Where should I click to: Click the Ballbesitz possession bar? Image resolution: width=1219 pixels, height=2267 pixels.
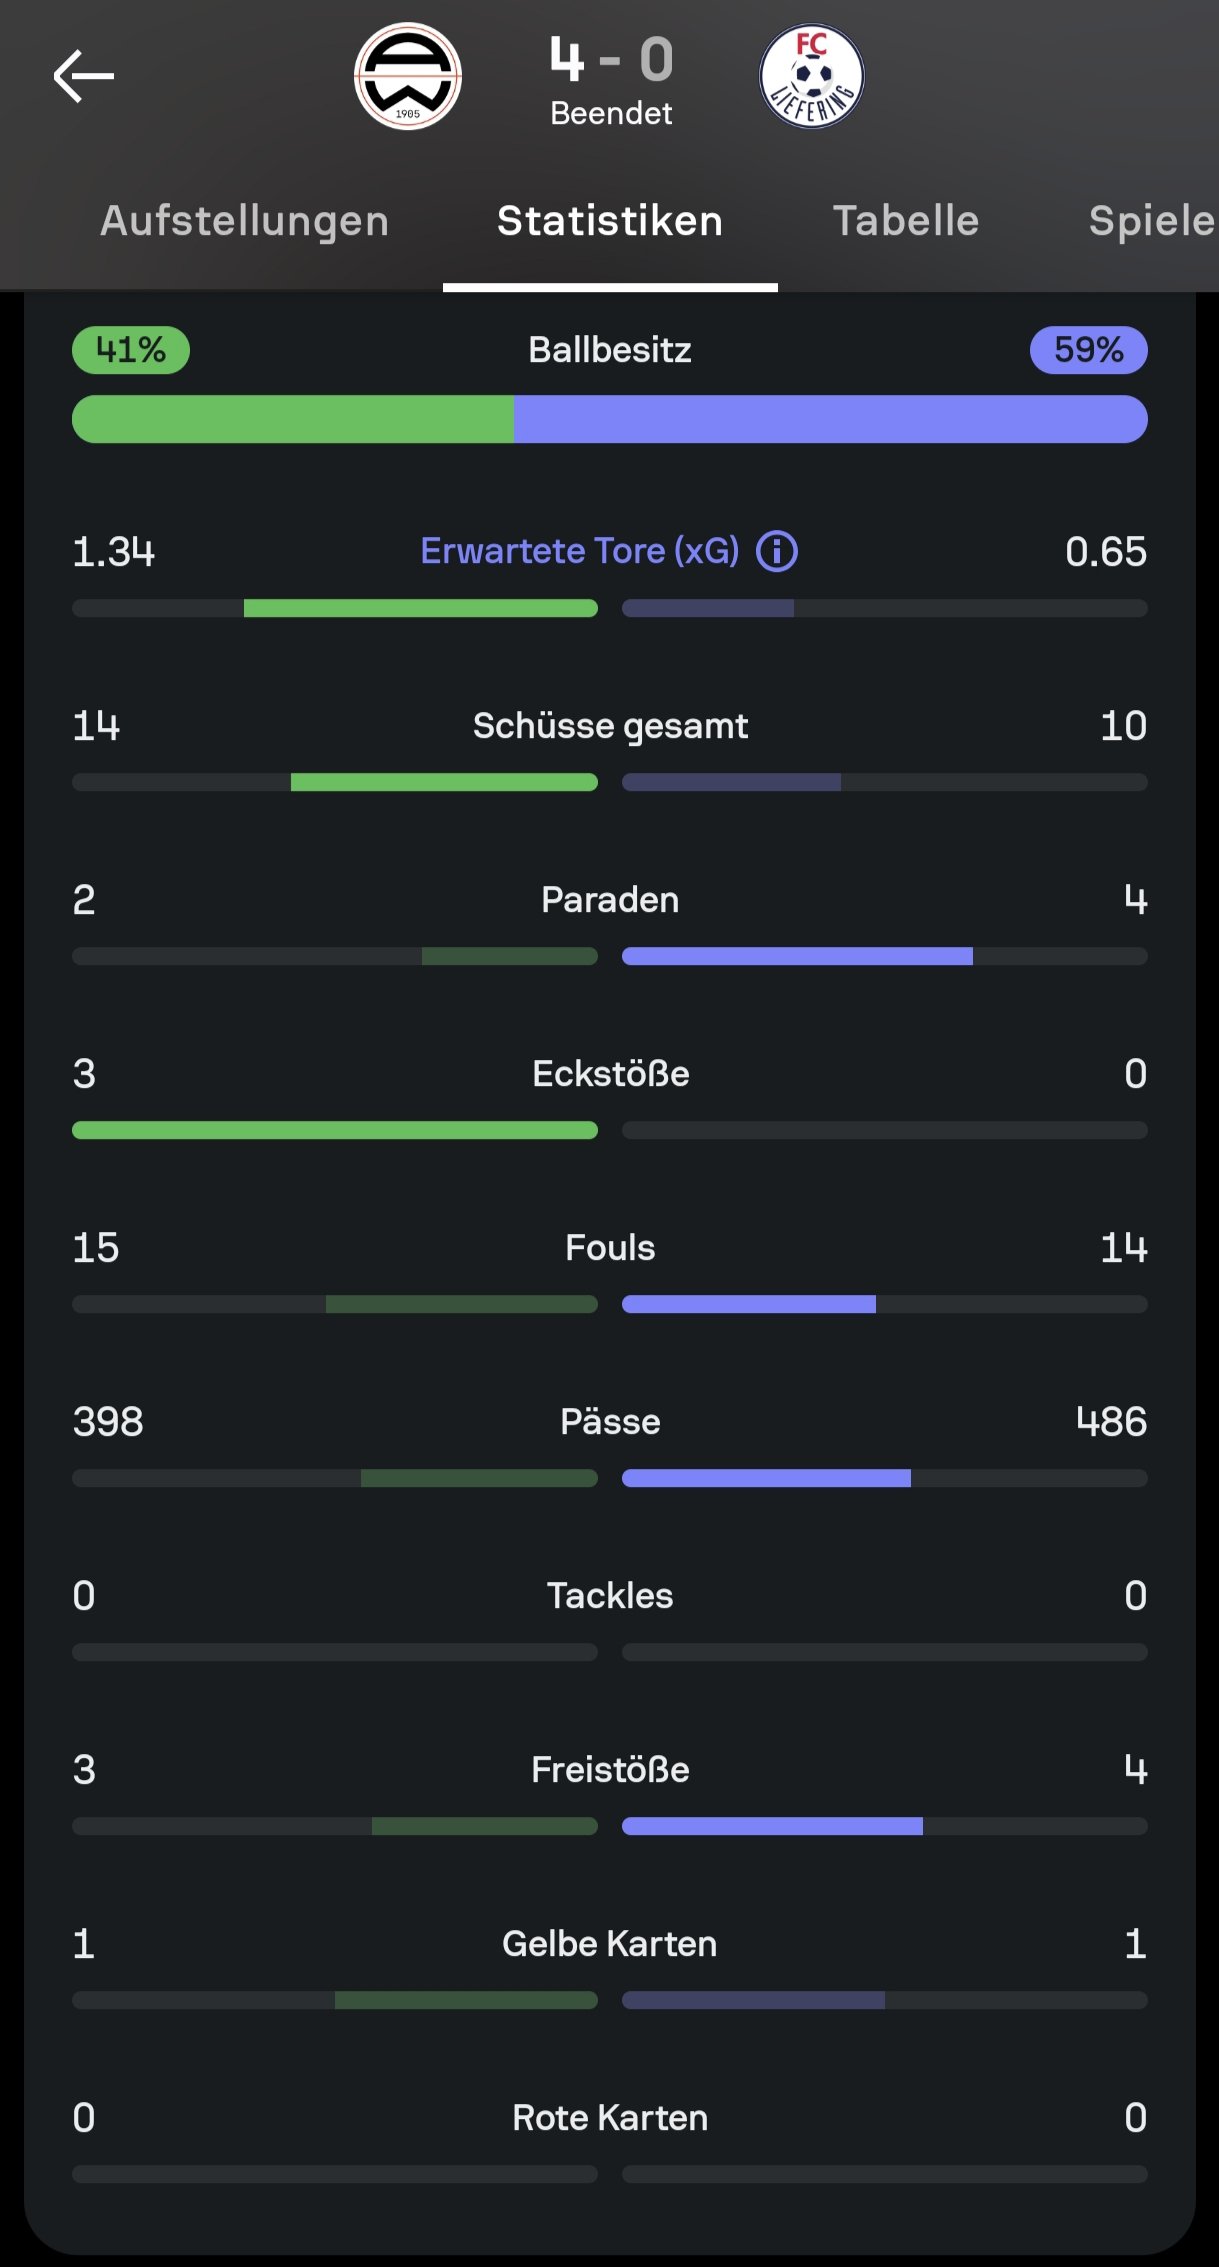click(610, 419)
